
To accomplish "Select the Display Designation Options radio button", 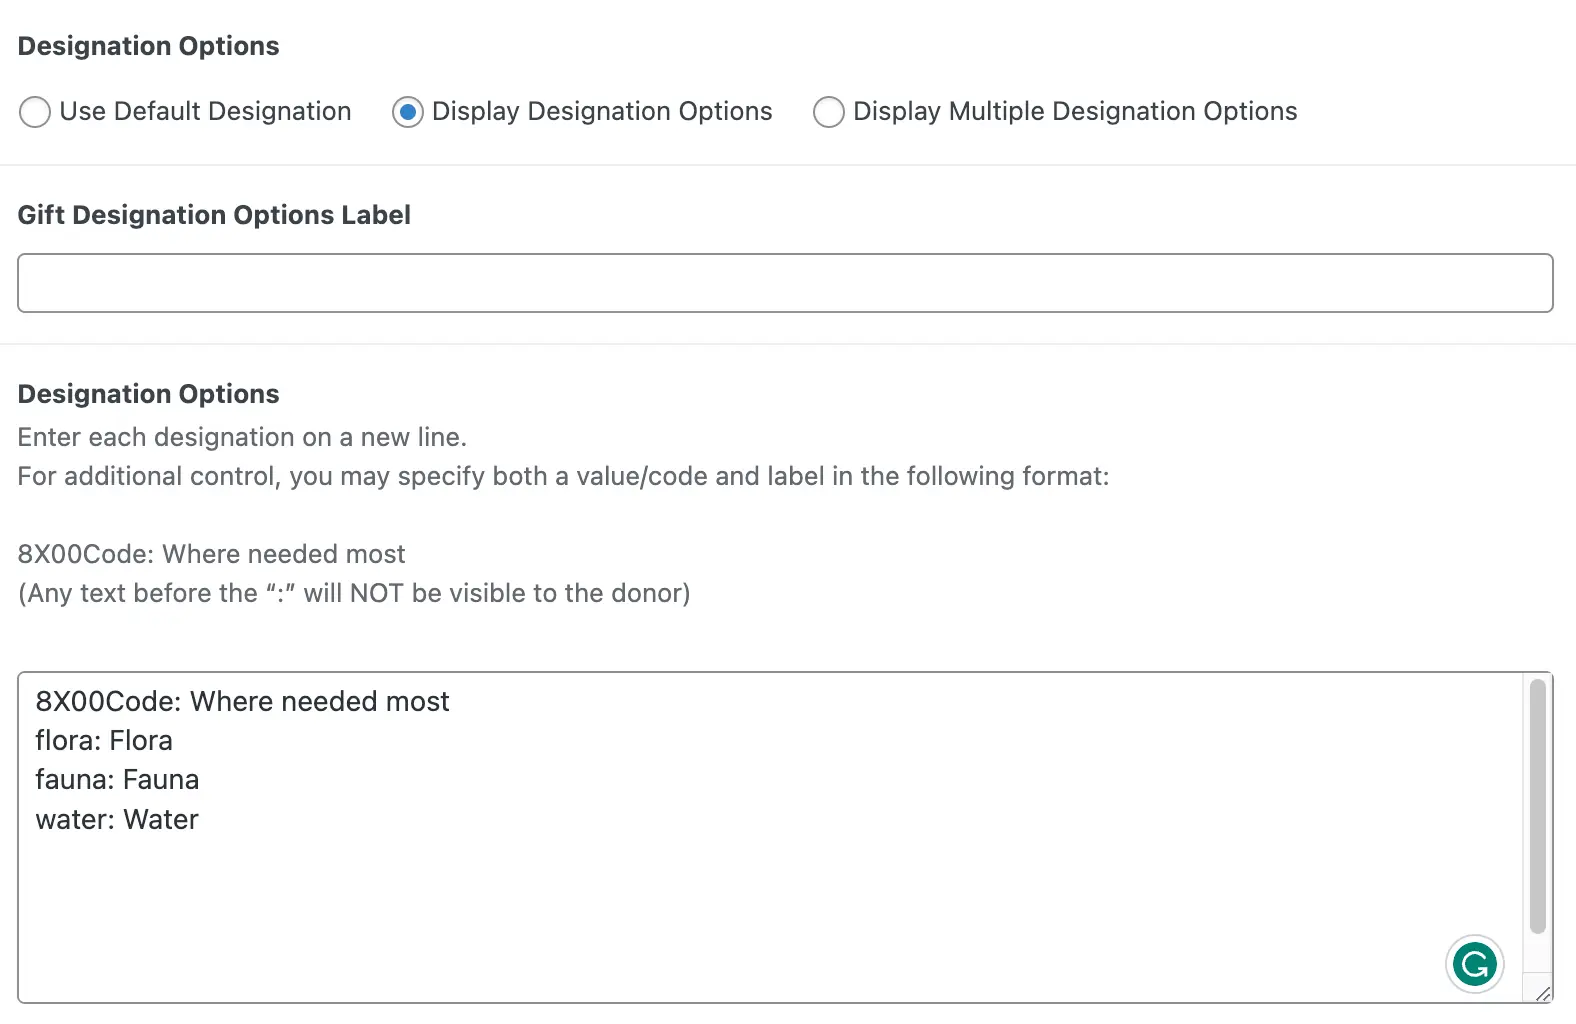I will click(x=407, y=112).
